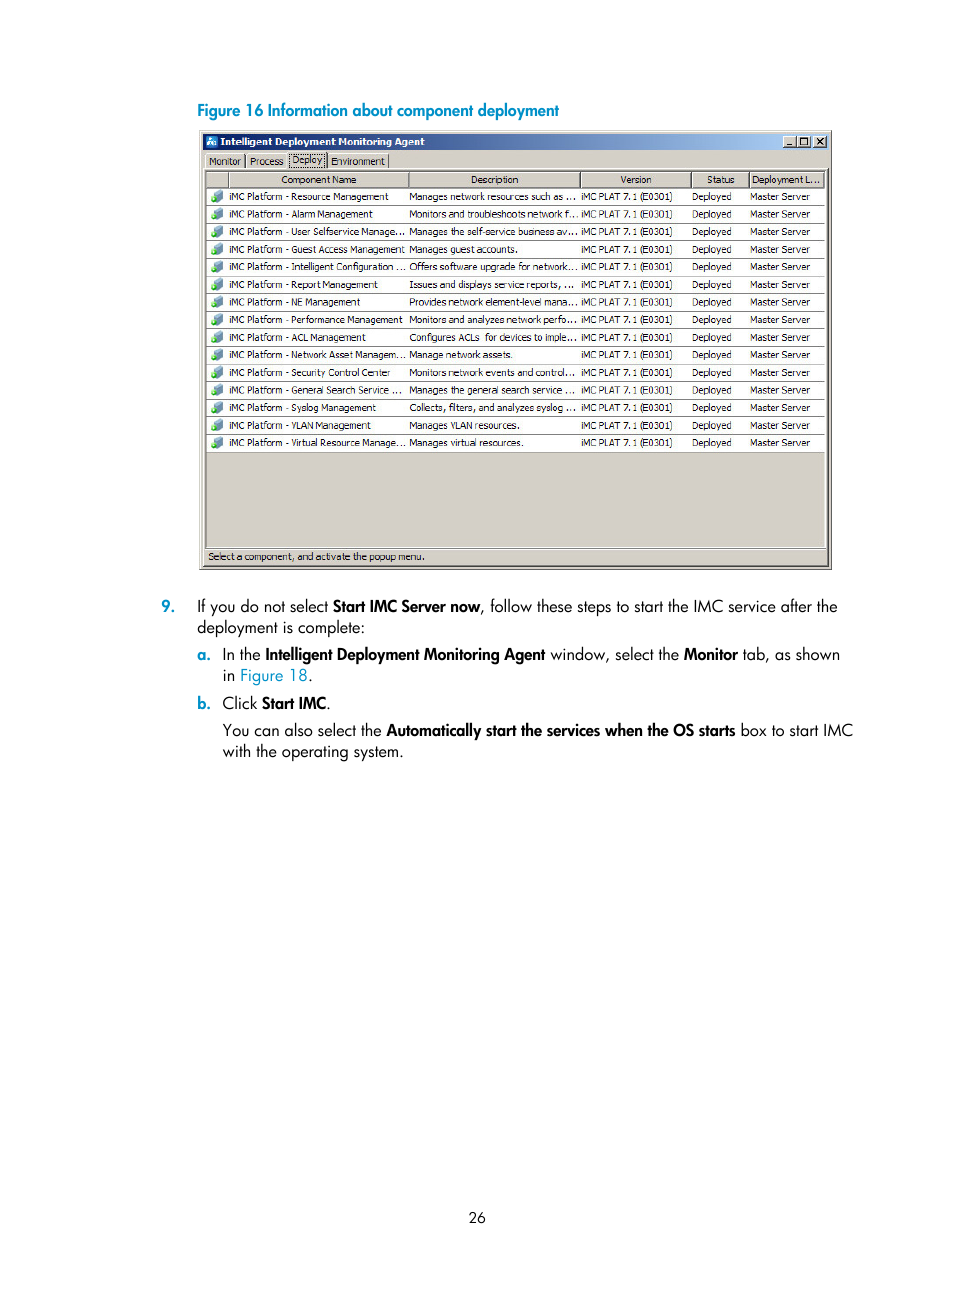
Task: Click the Alarm Management component icon
Action: pos(217,214)
